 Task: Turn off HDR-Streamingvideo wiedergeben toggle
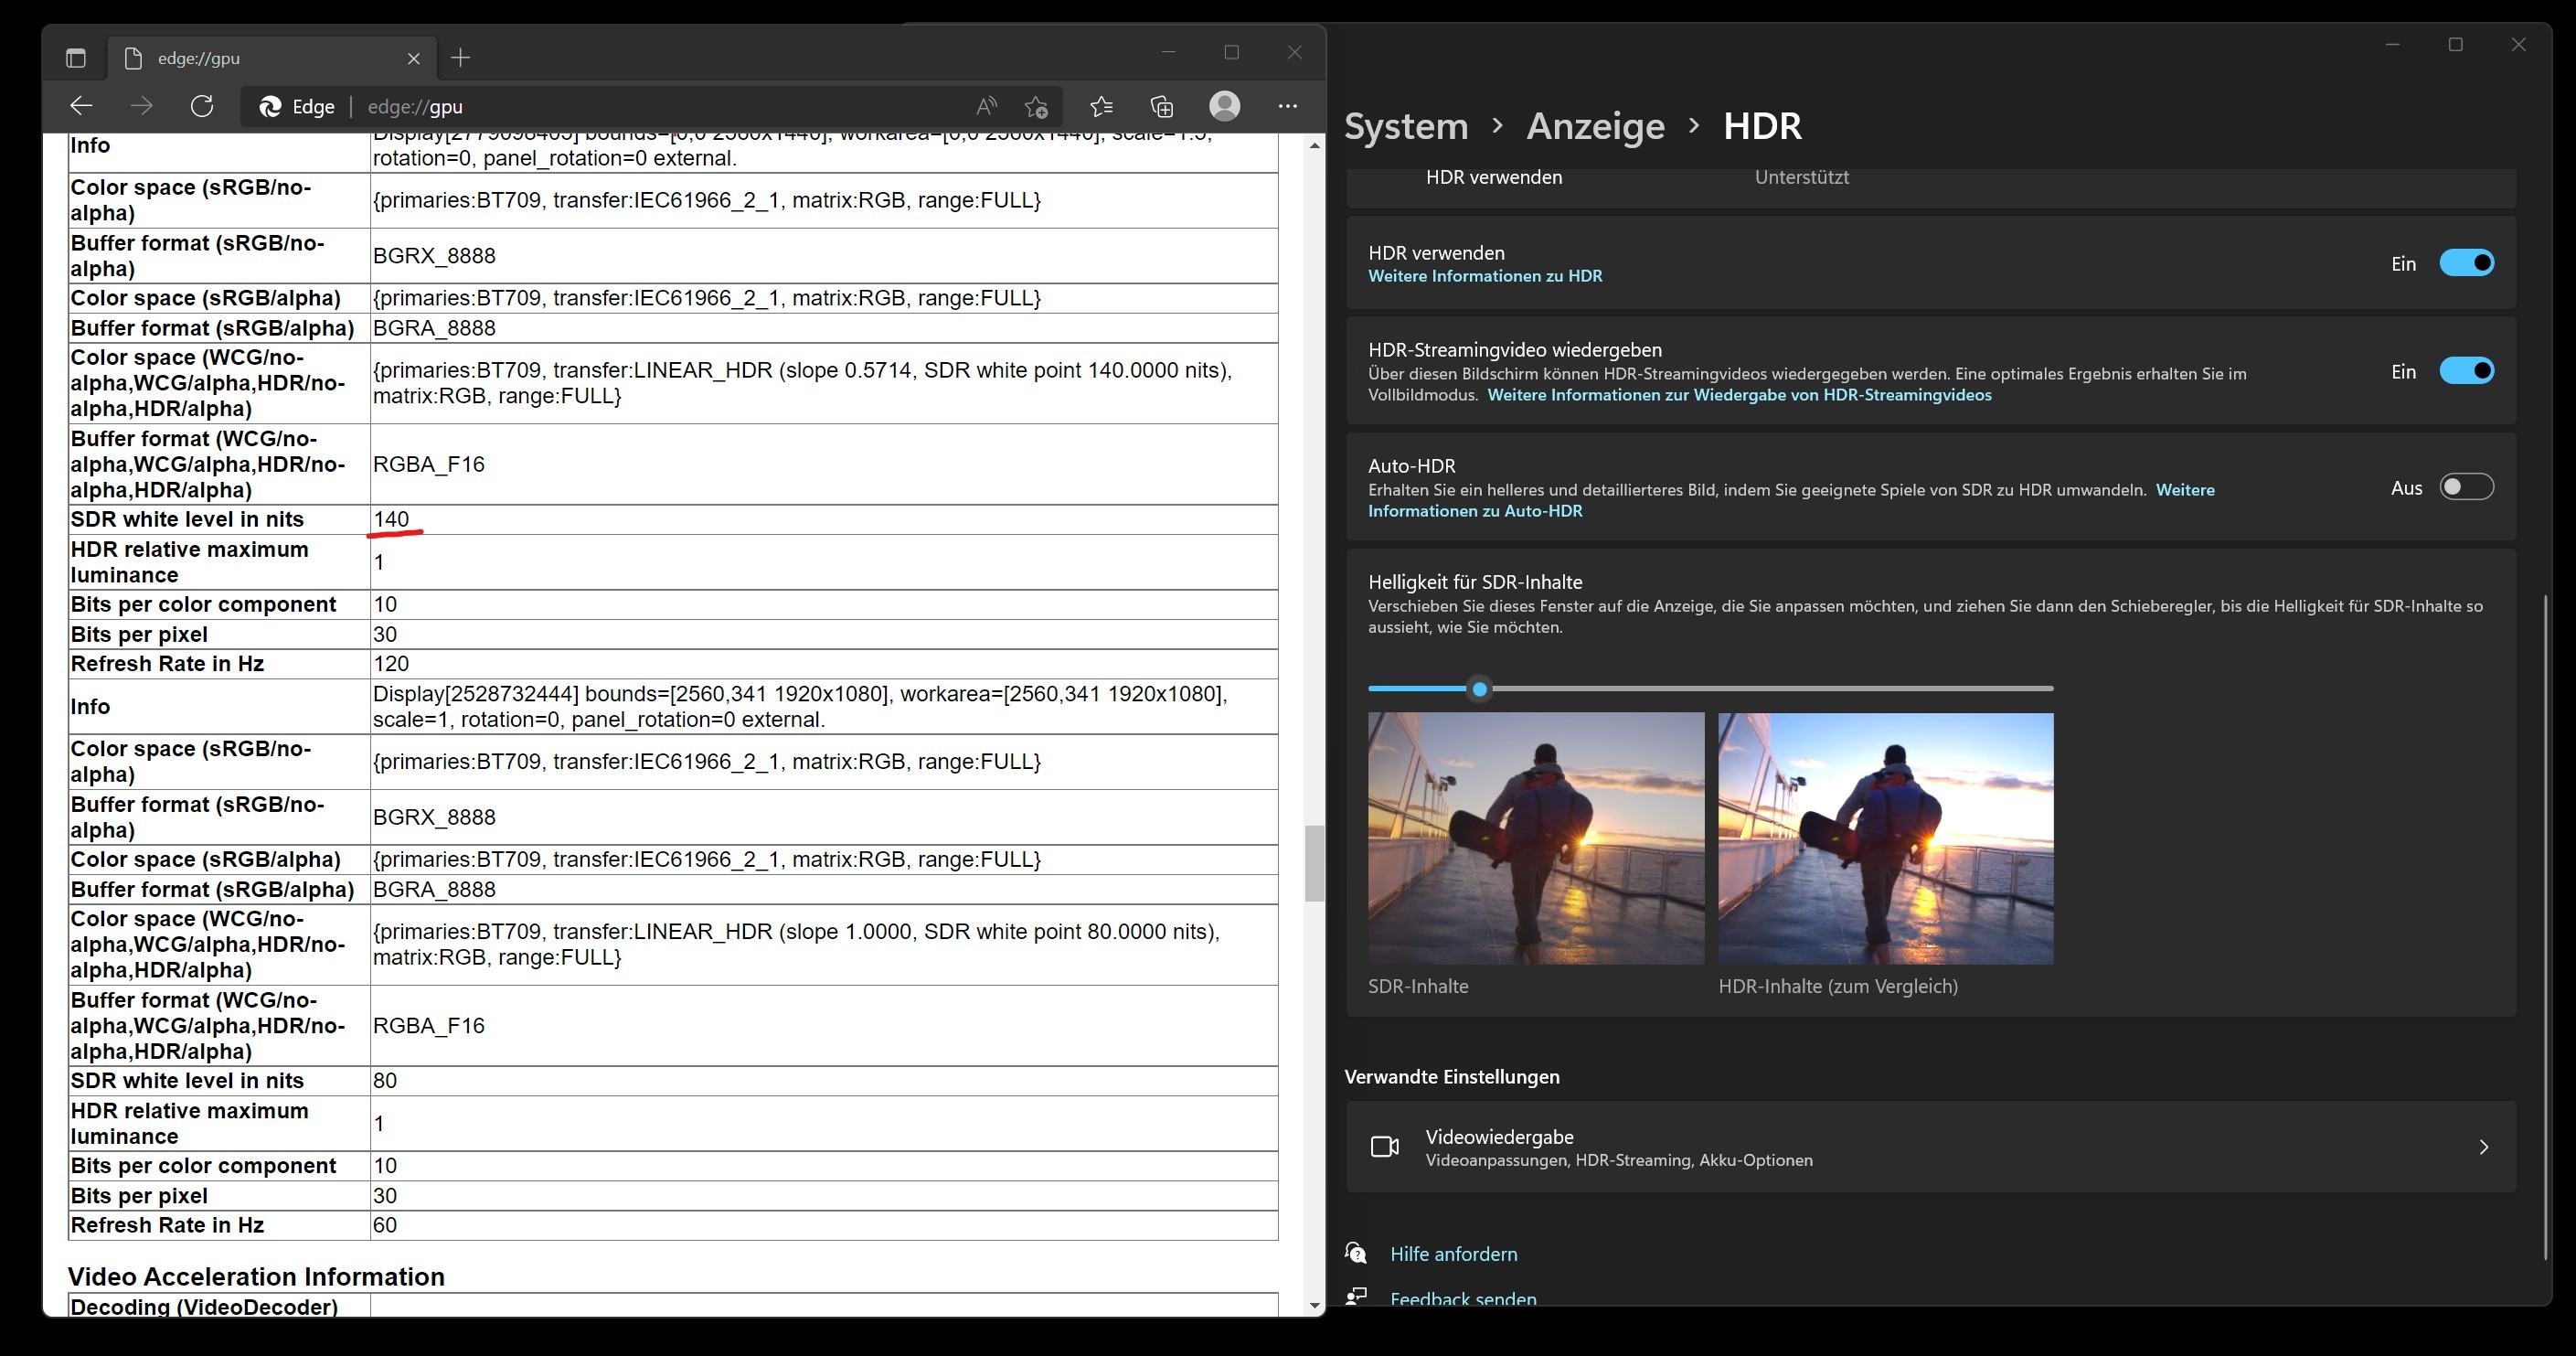tap(2467, 371)
